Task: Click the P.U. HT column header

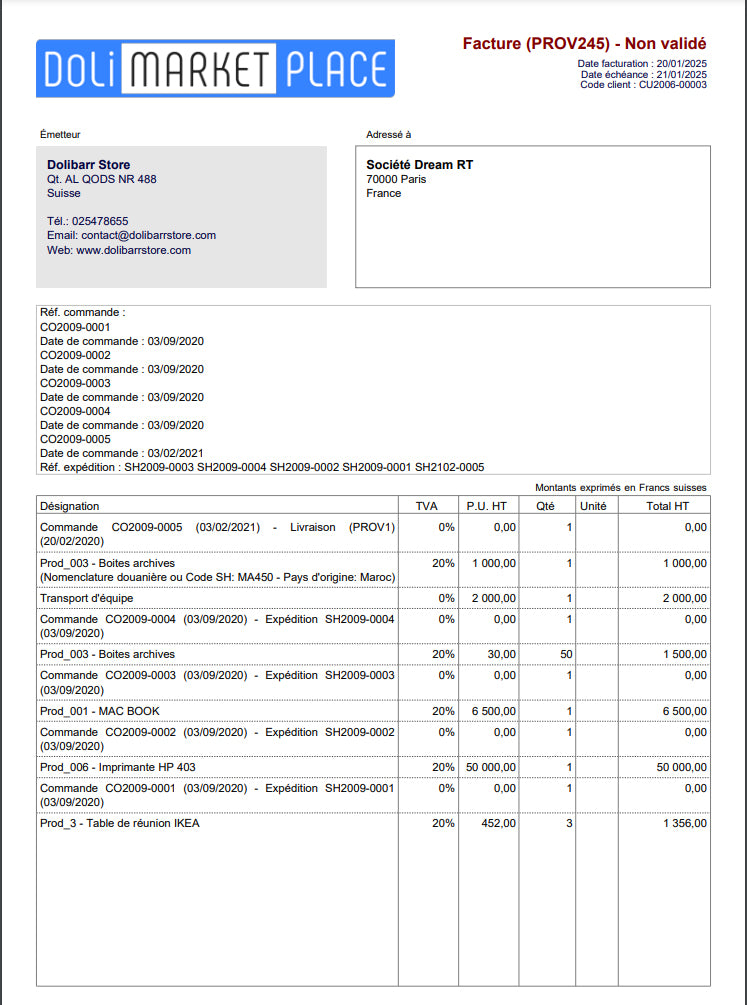Action: pos(487,506)
